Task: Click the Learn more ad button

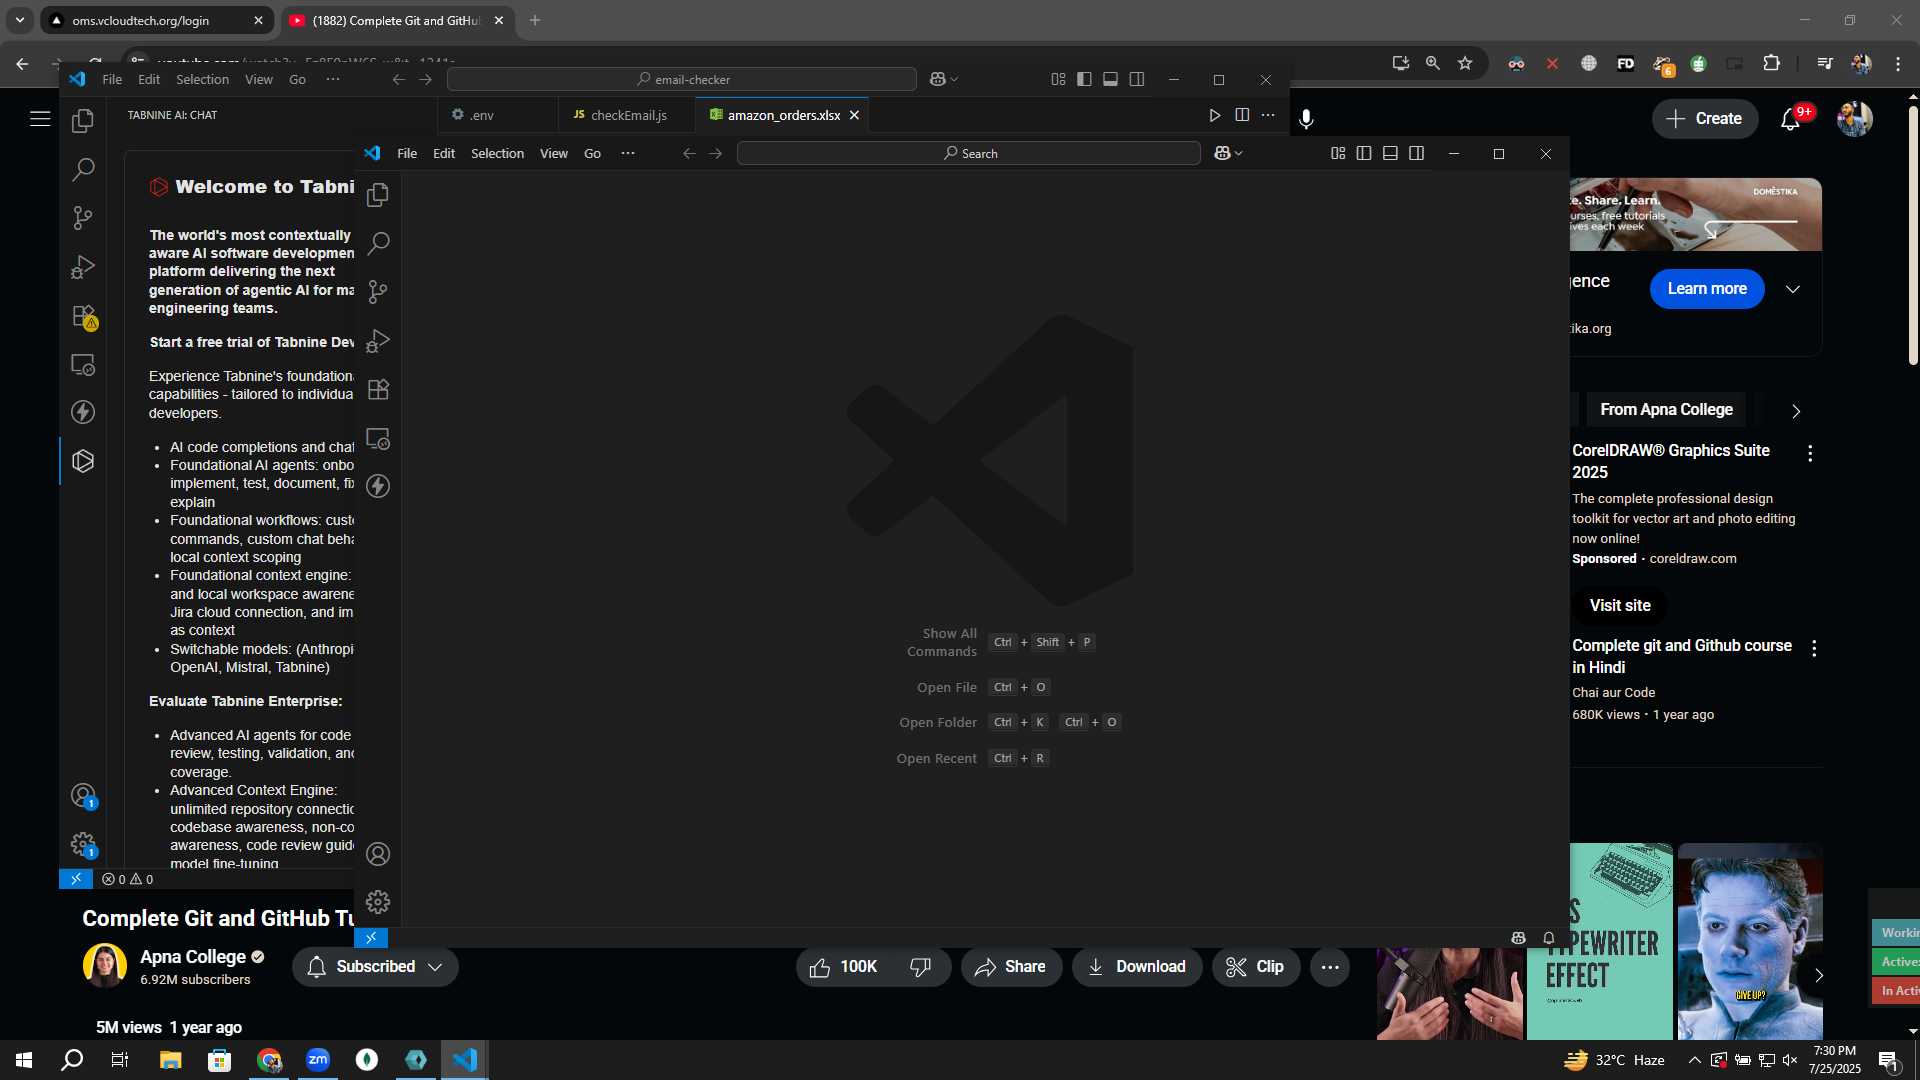Action: pyautogui.click(x=1707, y=289)
